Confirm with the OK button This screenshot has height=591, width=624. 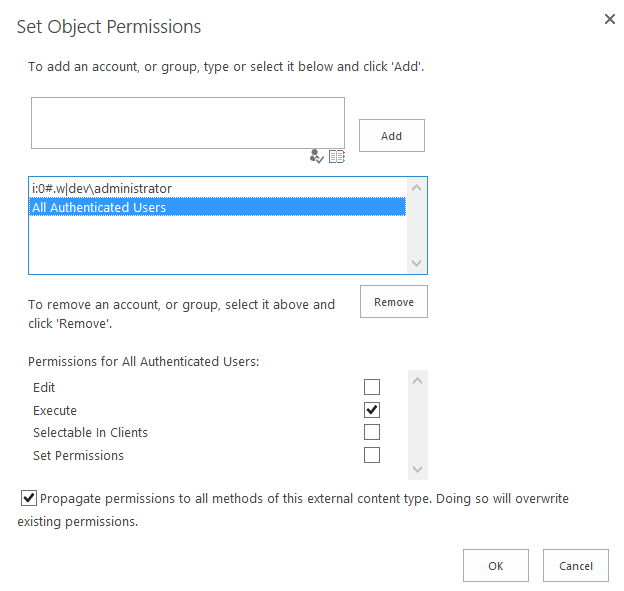tap(495, 566)
